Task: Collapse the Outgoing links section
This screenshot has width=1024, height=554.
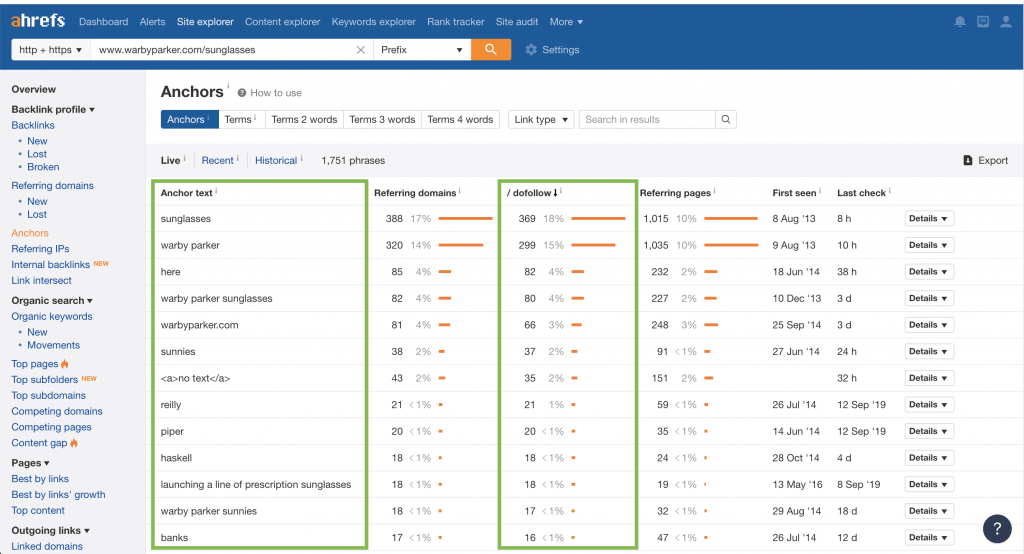Action: (50, 530)
